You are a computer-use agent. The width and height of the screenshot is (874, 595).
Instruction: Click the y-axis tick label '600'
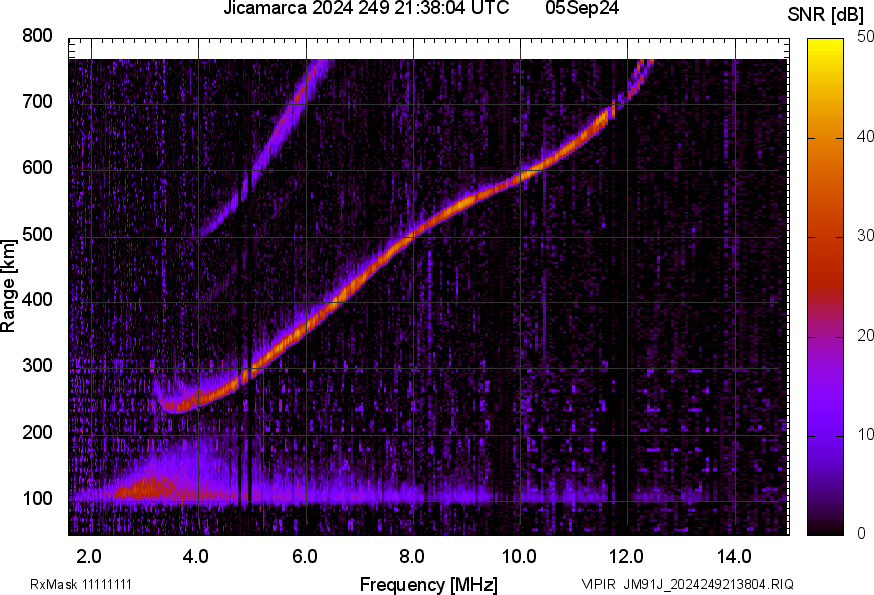(x=37, y=168)
